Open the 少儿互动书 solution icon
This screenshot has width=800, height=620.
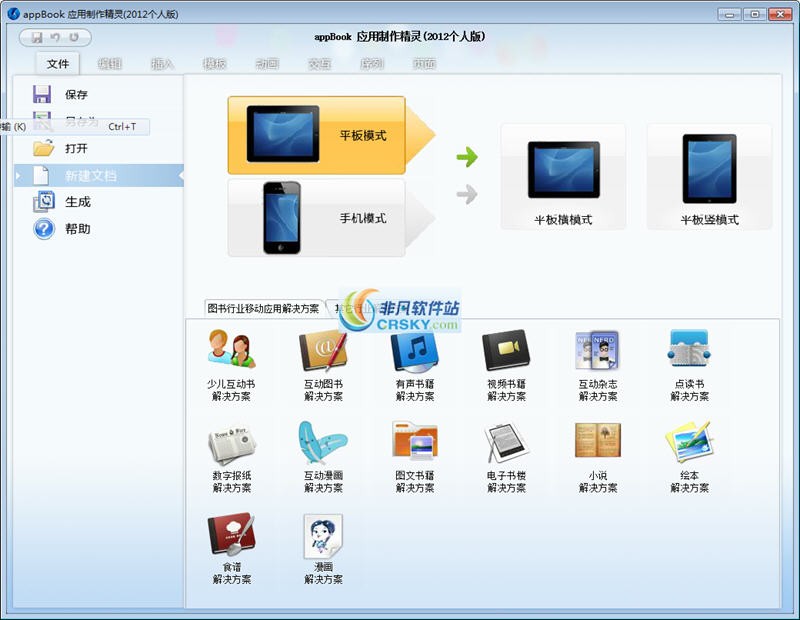pos(231,365)
